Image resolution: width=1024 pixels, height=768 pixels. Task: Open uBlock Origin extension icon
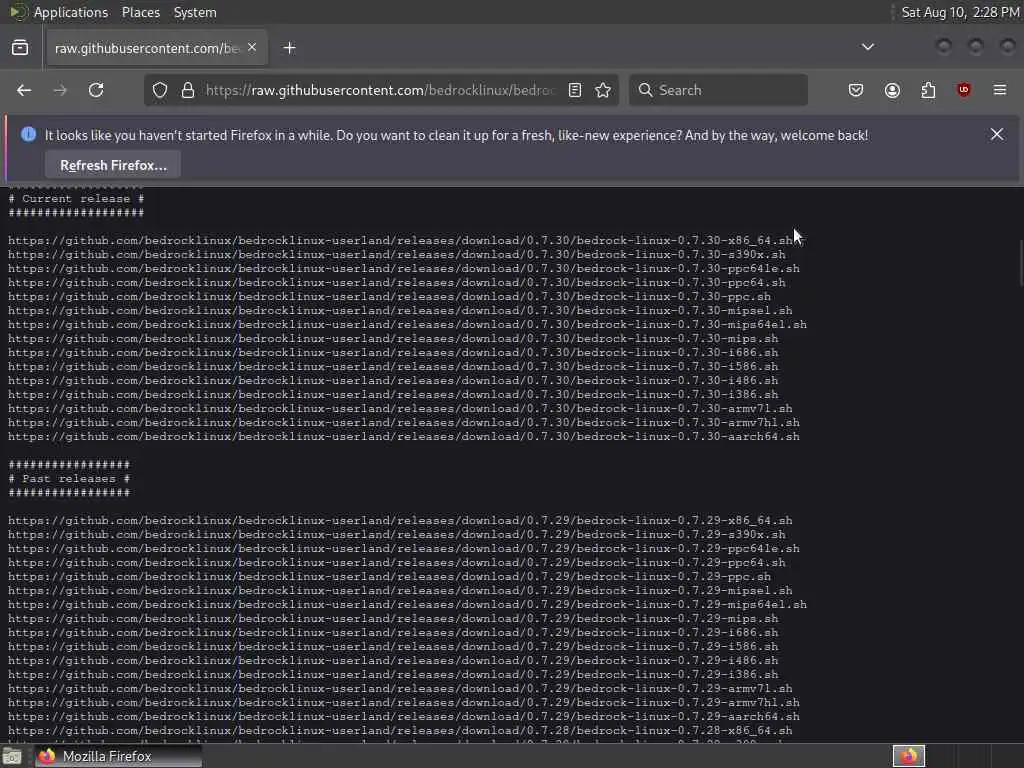point(964,89)
